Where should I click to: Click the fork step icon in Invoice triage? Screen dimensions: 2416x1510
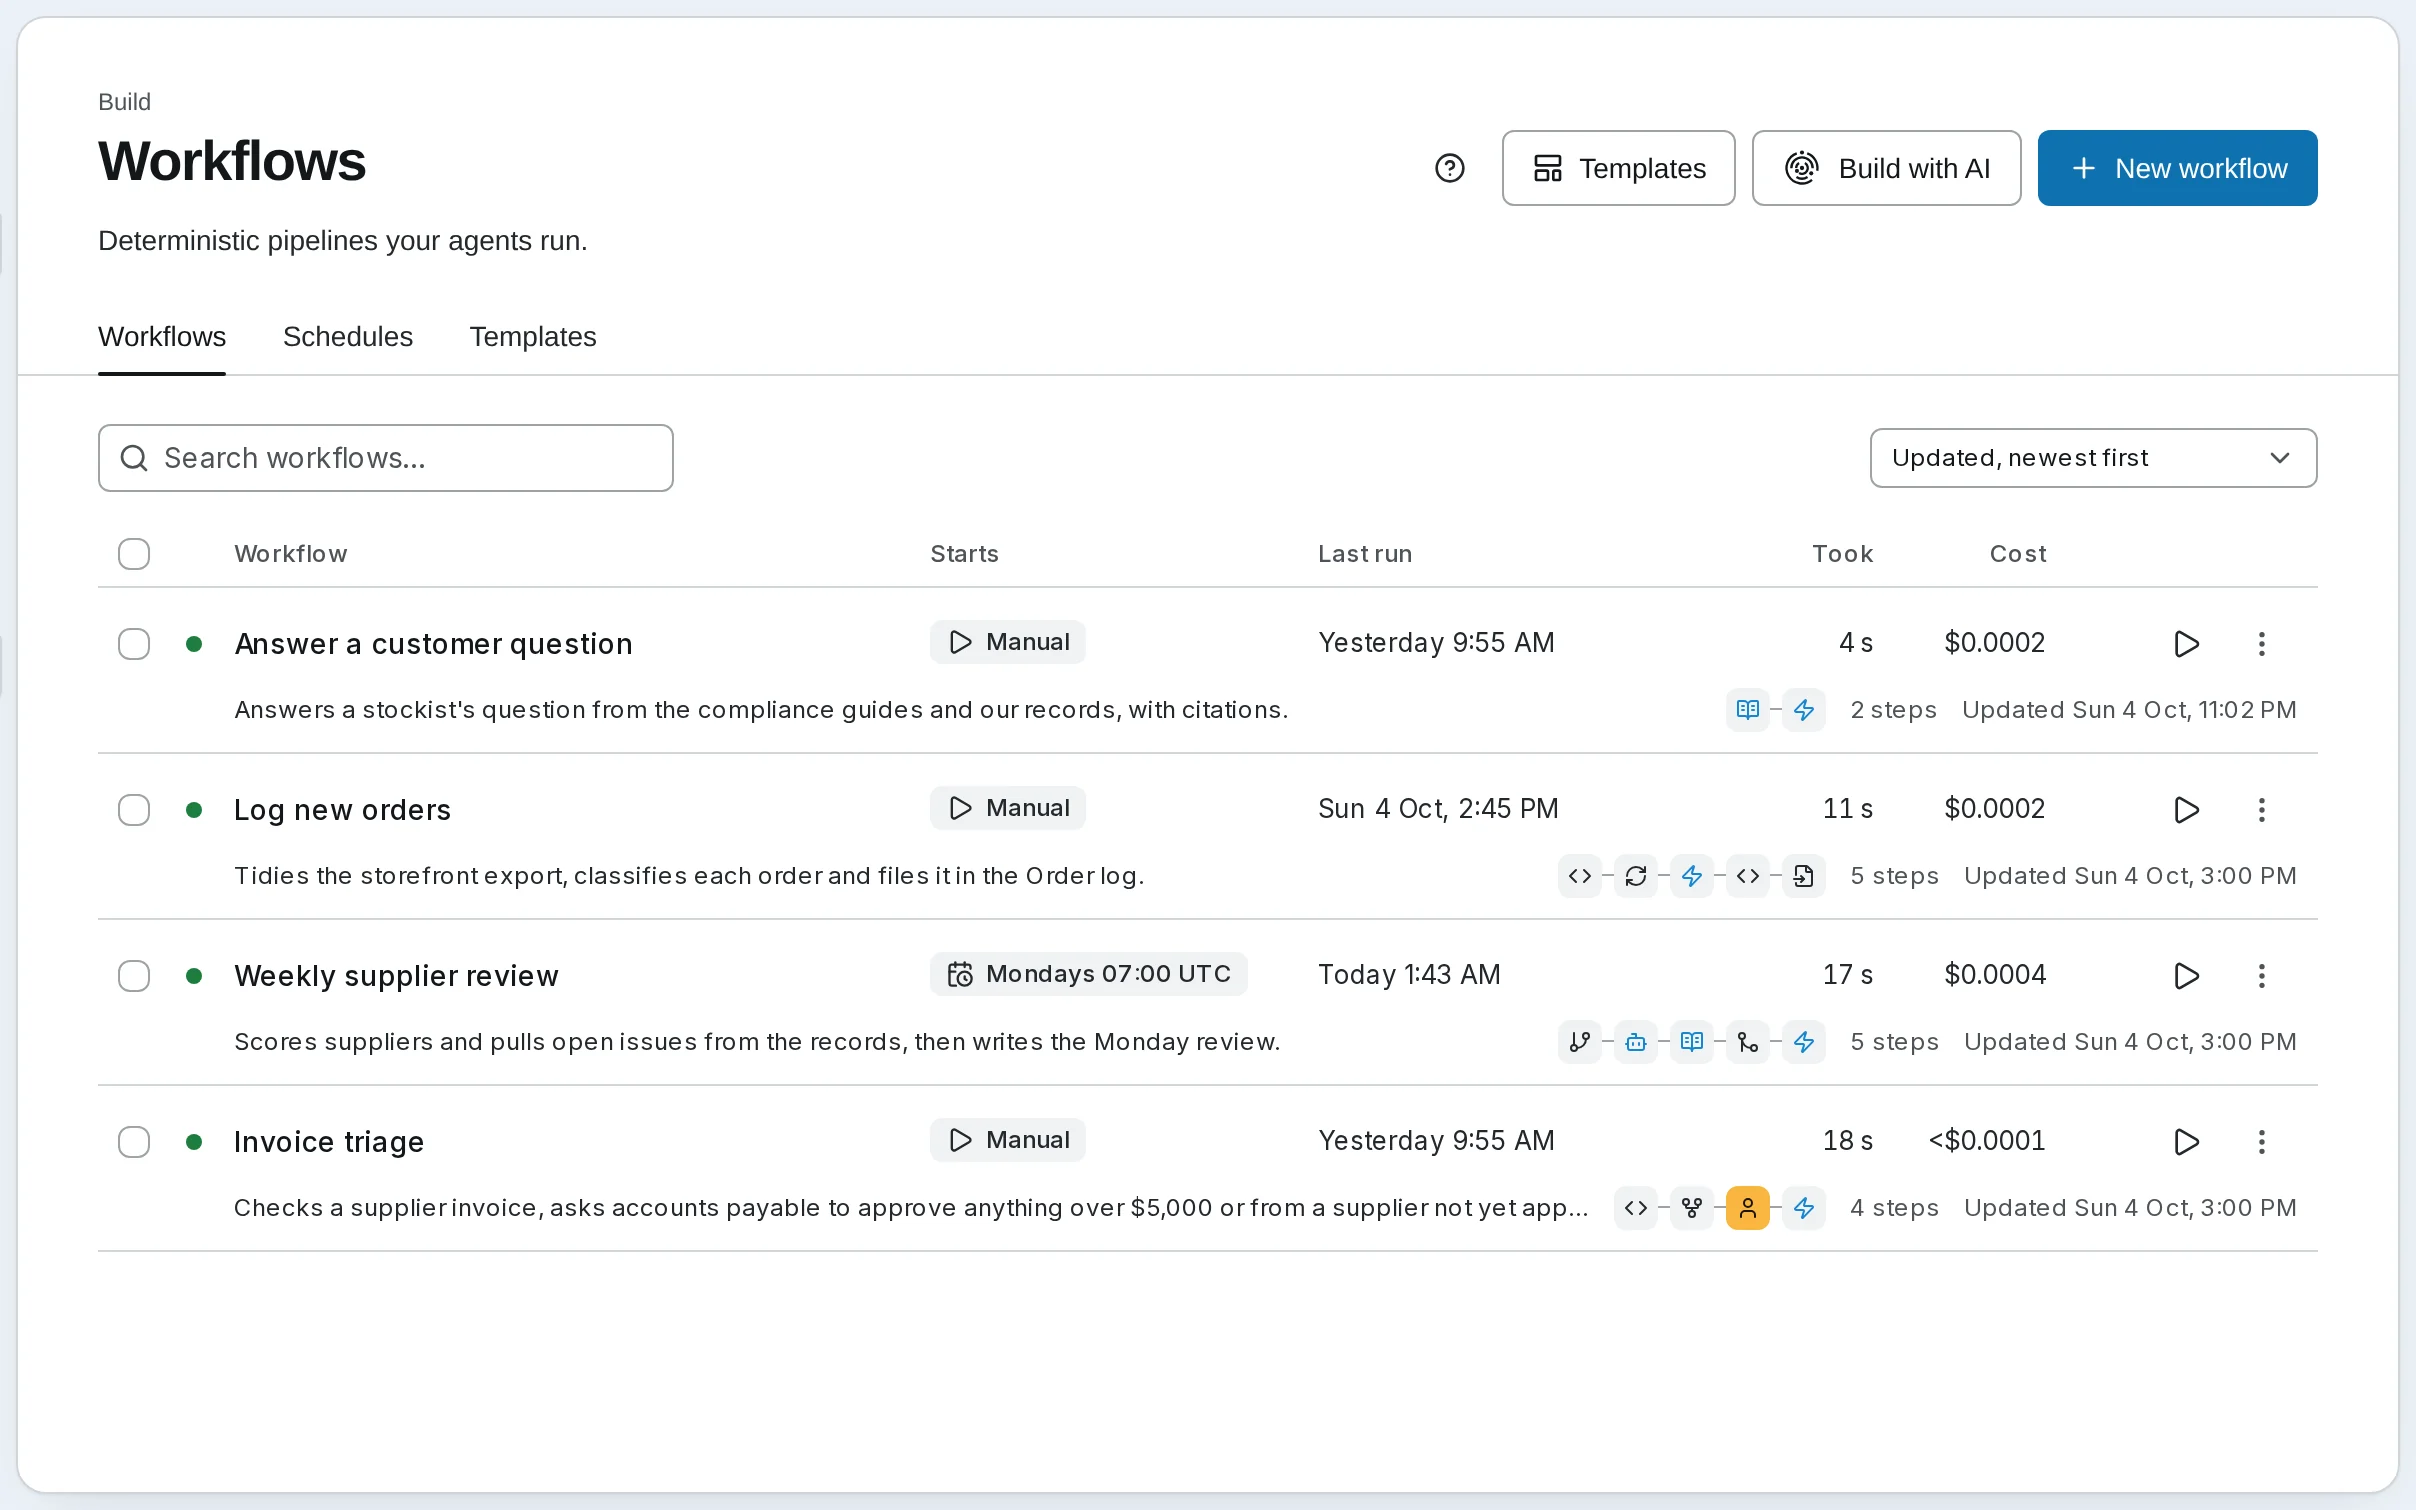tap(1691, 1208)
